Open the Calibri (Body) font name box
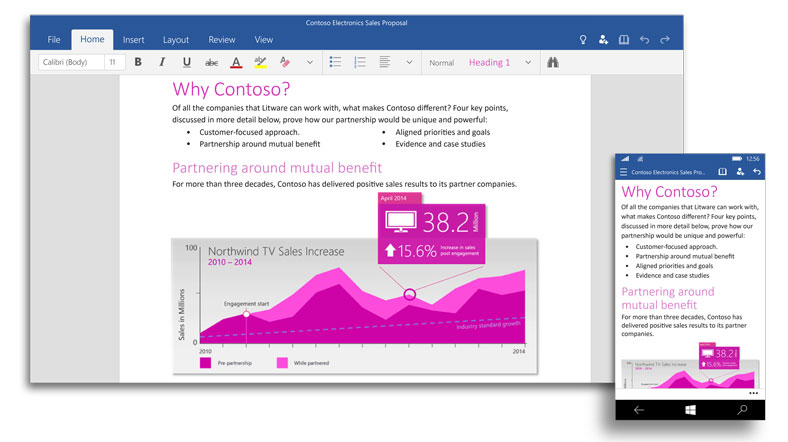This screenshot has width=788, height=442. click(71, 62)
